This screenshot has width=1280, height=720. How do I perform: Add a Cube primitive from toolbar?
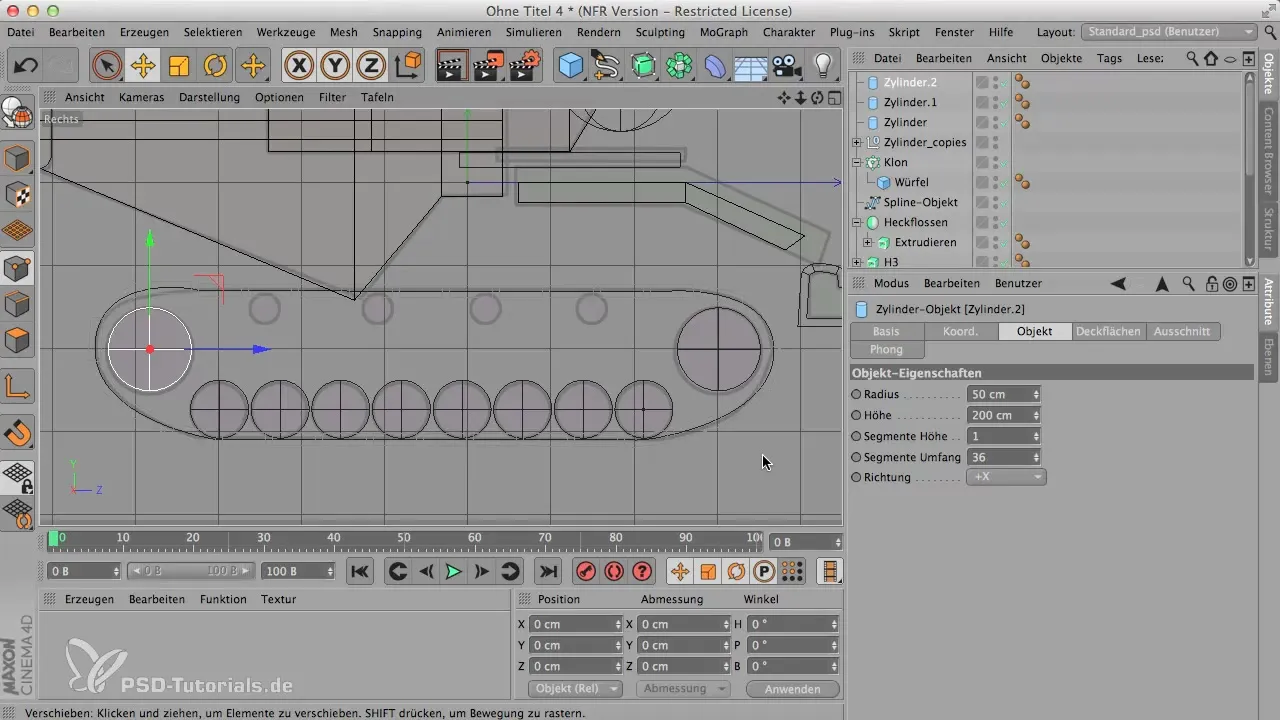(x=570, y=66)
